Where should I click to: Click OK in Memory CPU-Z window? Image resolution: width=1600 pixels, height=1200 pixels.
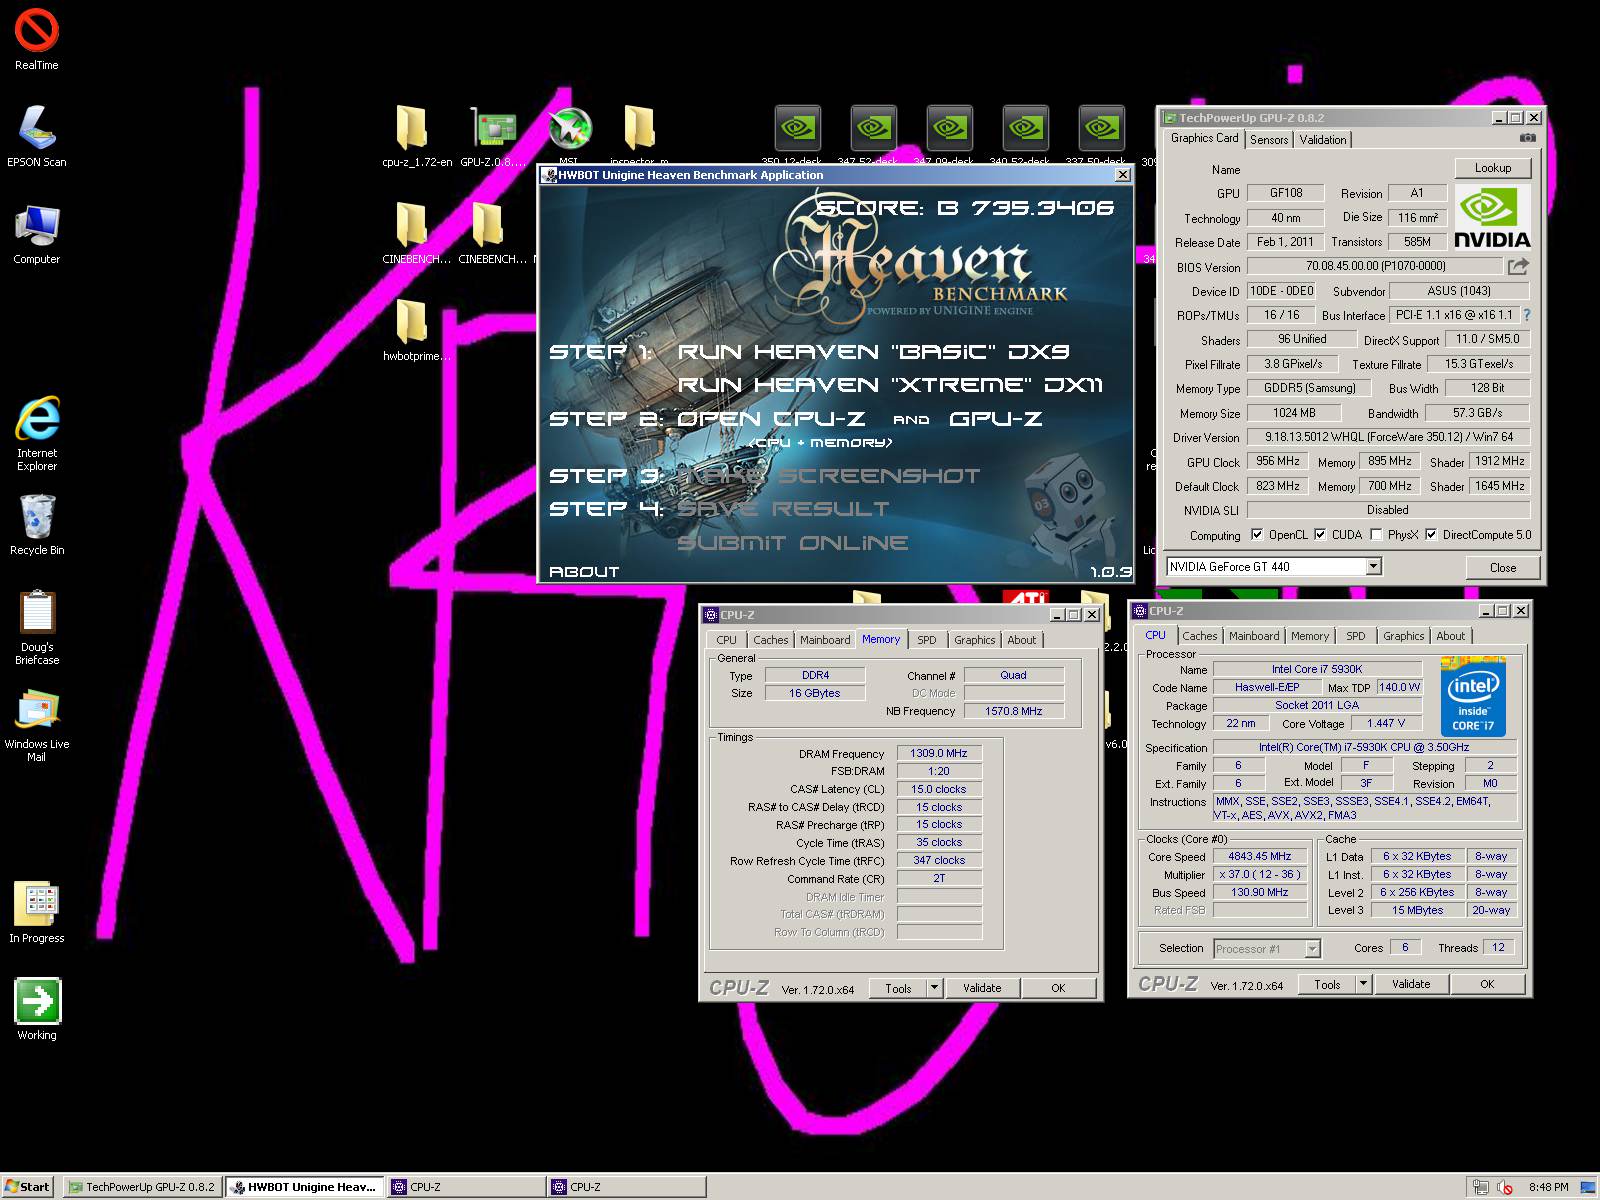point(1058,988)
